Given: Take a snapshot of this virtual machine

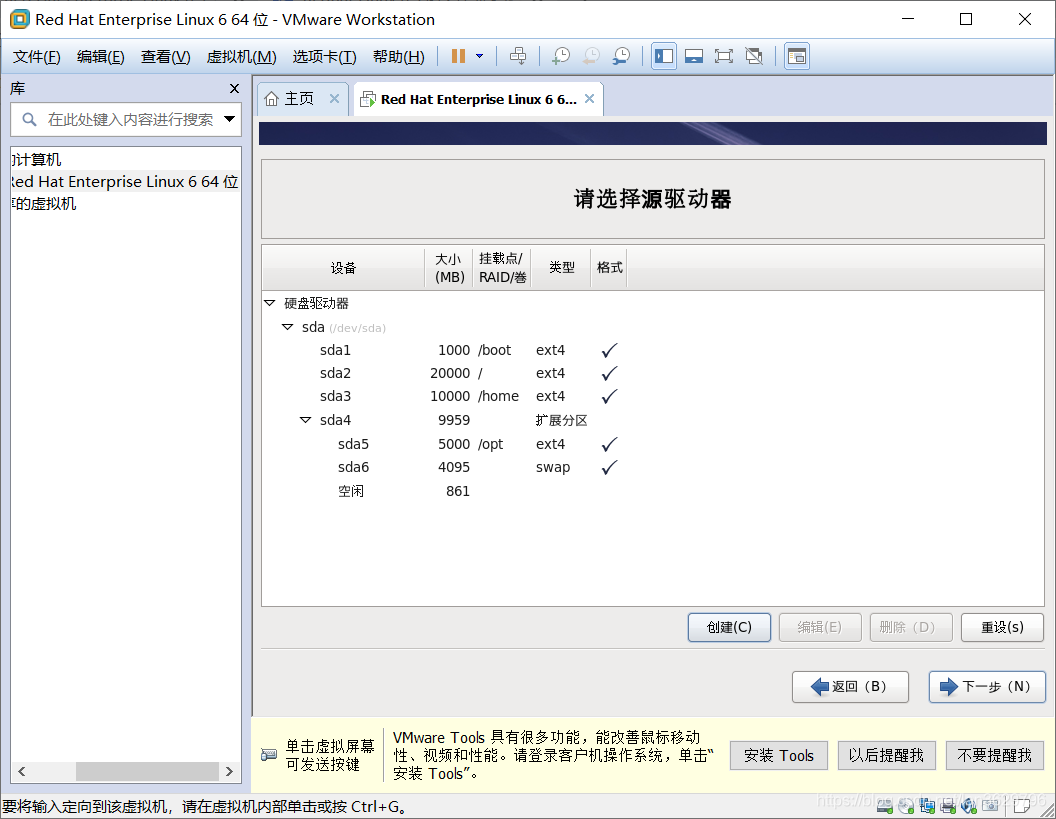Looking at the screenshot, I should pyautogui.click(x=560, y=56).
